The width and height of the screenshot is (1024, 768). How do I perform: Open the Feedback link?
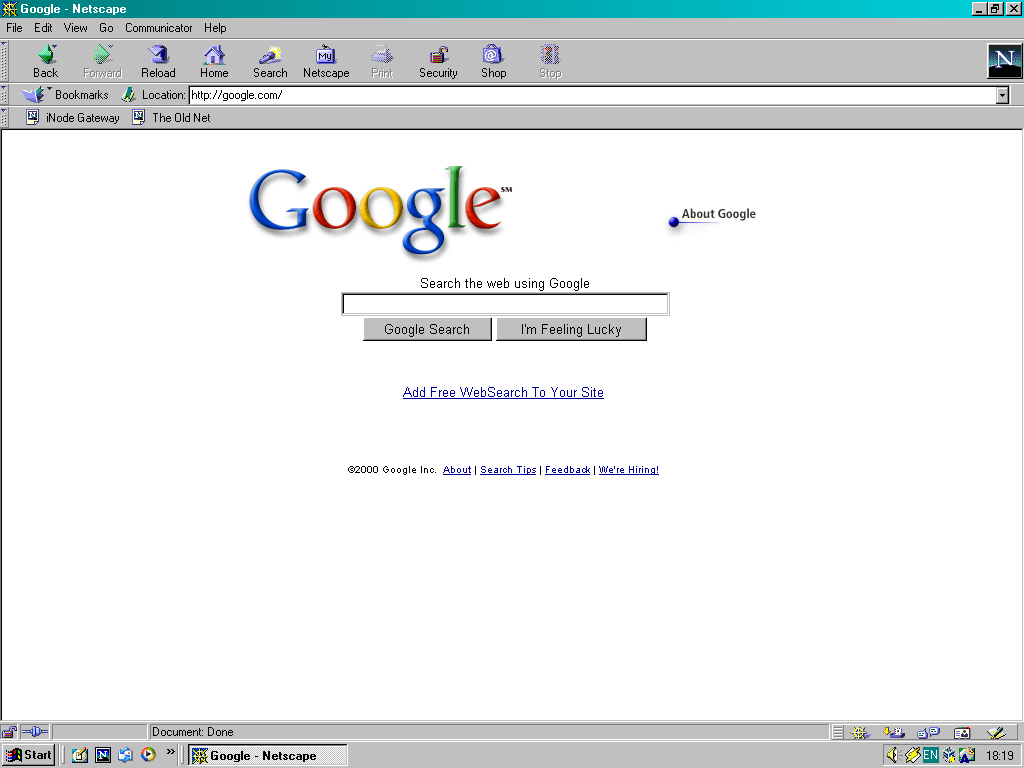tap(568, 470)
